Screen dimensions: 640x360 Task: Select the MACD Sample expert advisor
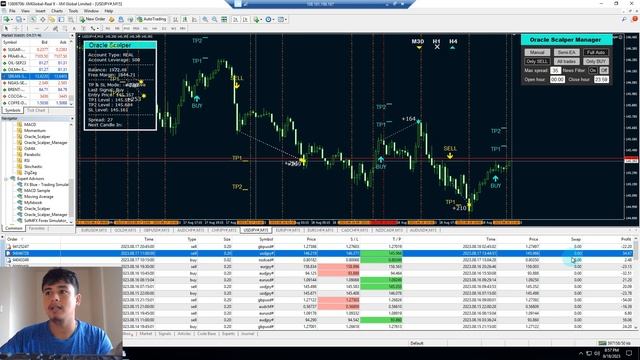tap(37, 191)
